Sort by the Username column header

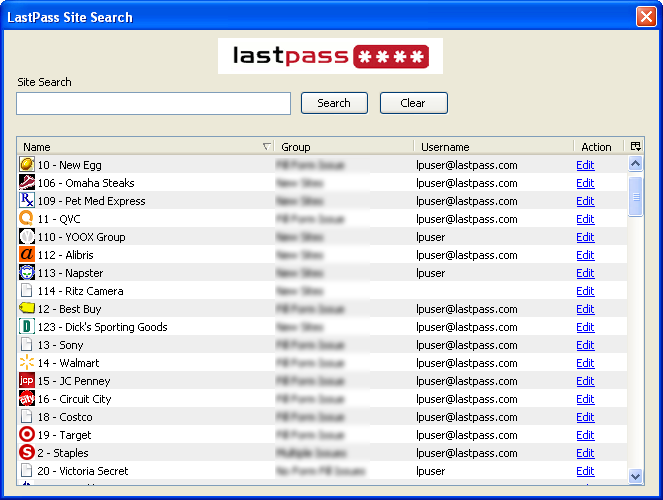(493, 147)
